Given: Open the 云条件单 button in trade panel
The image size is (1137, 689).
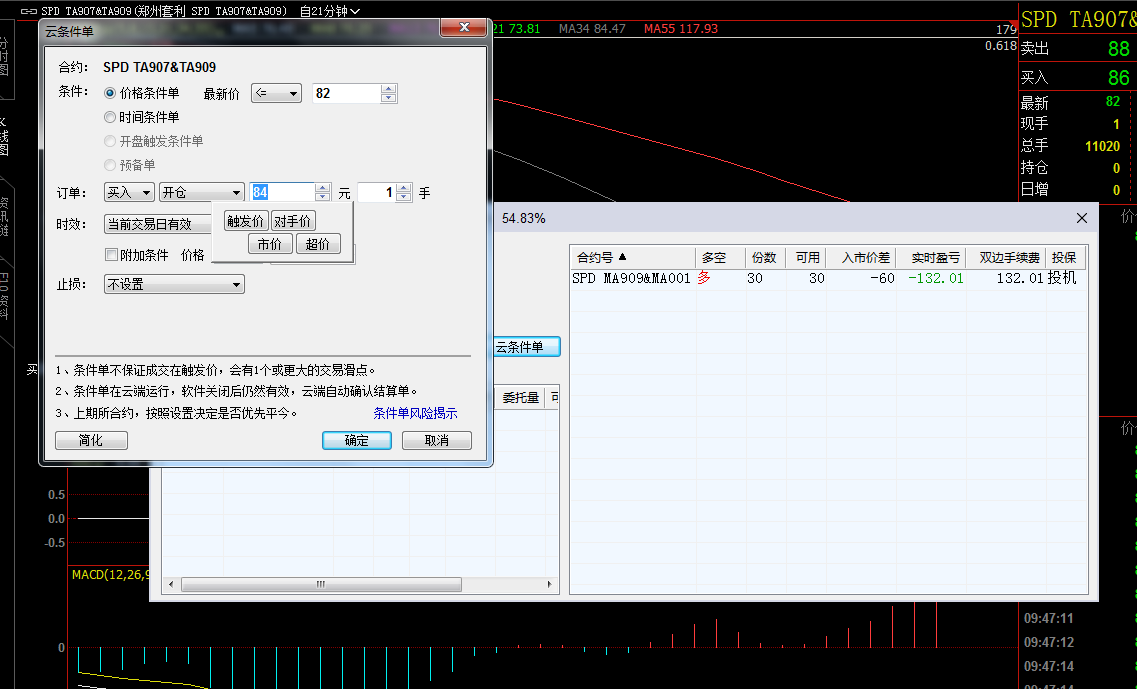Looking at the screenshot, I should coord(525,347).
